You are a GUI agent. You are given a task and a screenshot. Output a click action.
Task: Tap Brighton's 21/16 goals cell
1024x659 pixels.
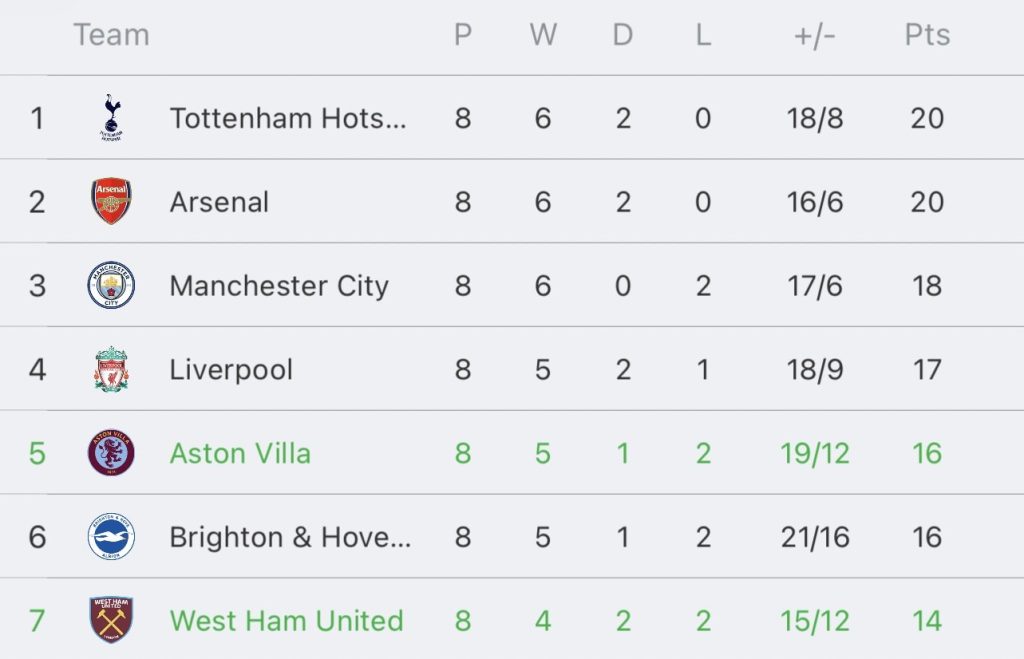[815, 537]
